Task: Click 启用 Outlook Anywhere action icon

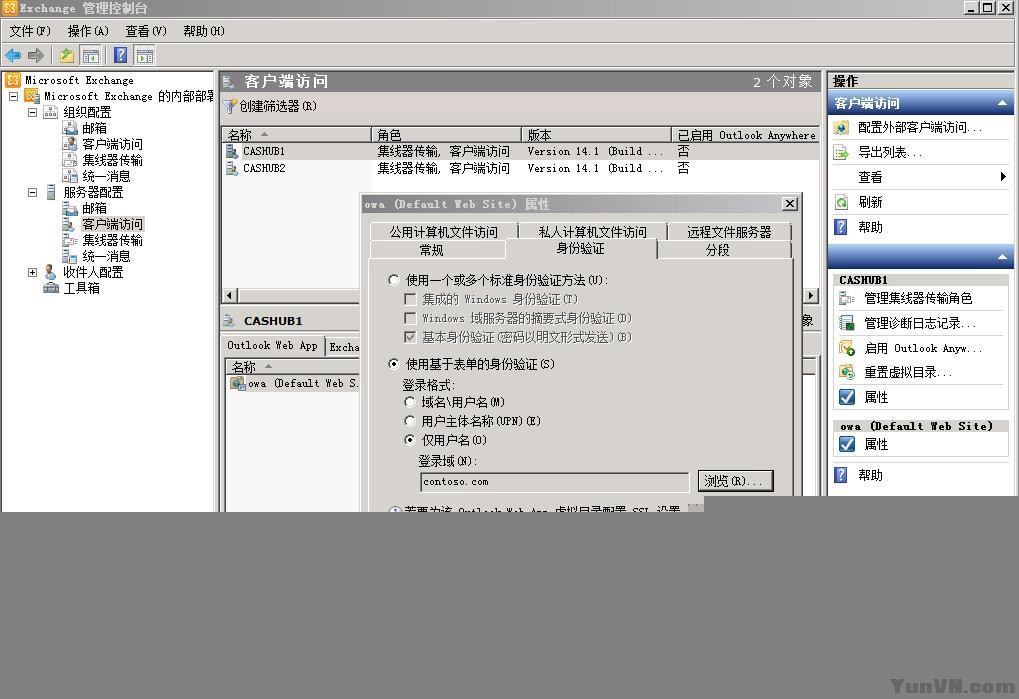Action: click(x=847, y=348)
